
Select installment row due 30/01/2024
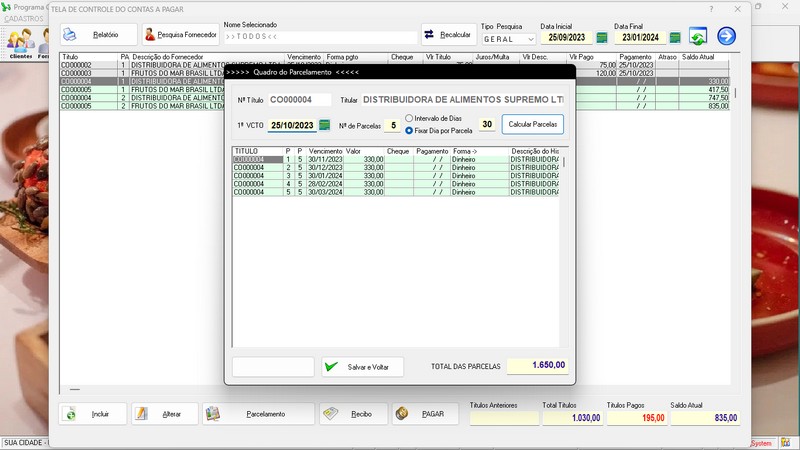(325, 176)
